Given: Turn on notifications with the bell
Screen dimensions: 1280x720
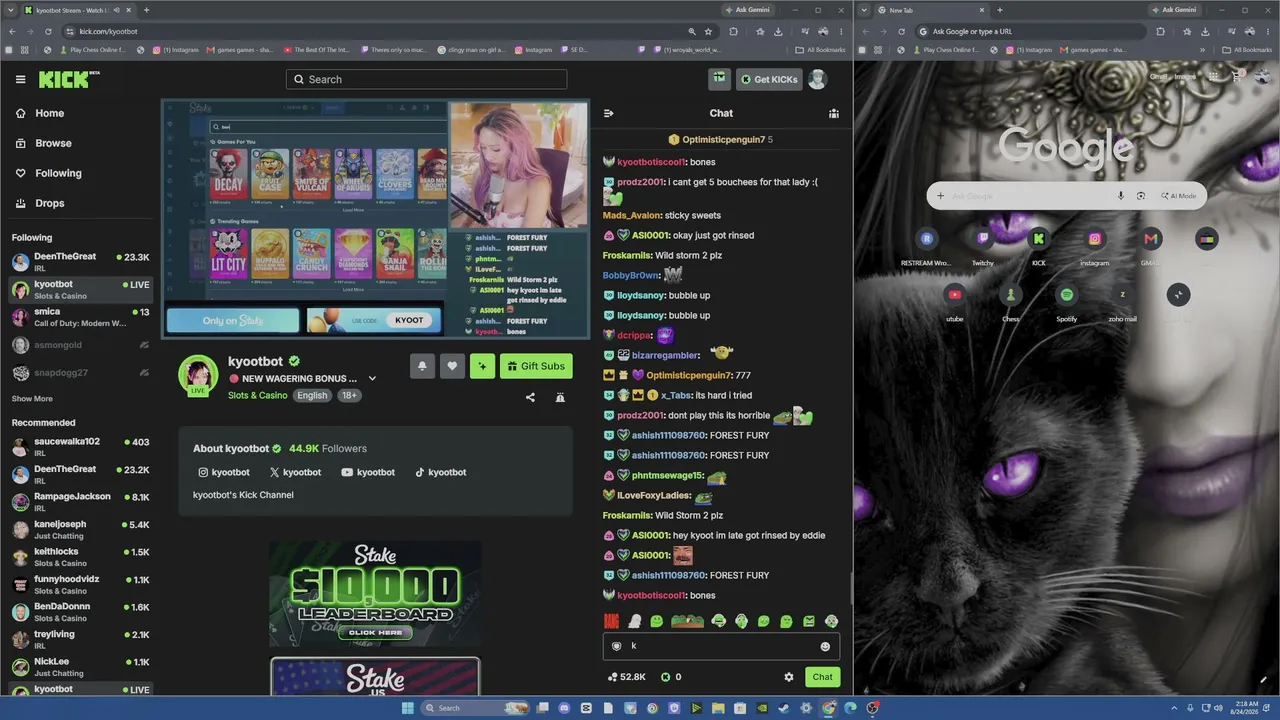Looking at the screenshot, I should tap(422, 366).
